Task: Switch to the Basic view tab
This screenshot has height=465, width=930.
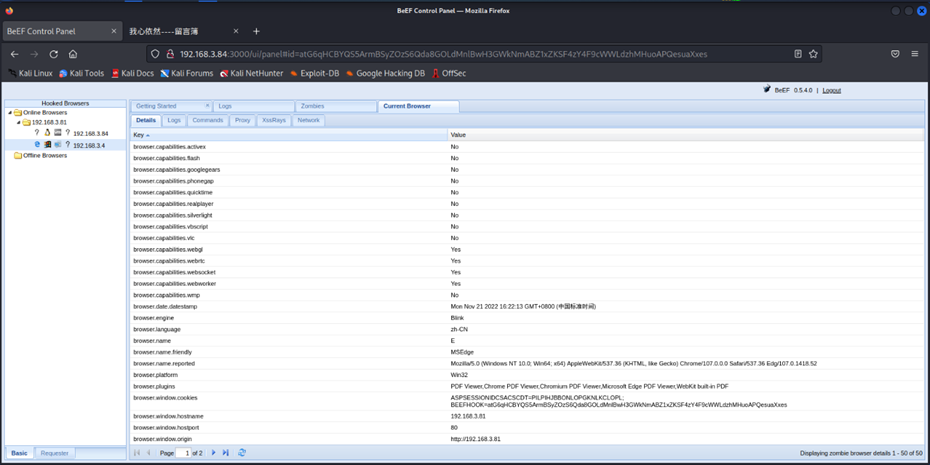Action: click(19, 453)
